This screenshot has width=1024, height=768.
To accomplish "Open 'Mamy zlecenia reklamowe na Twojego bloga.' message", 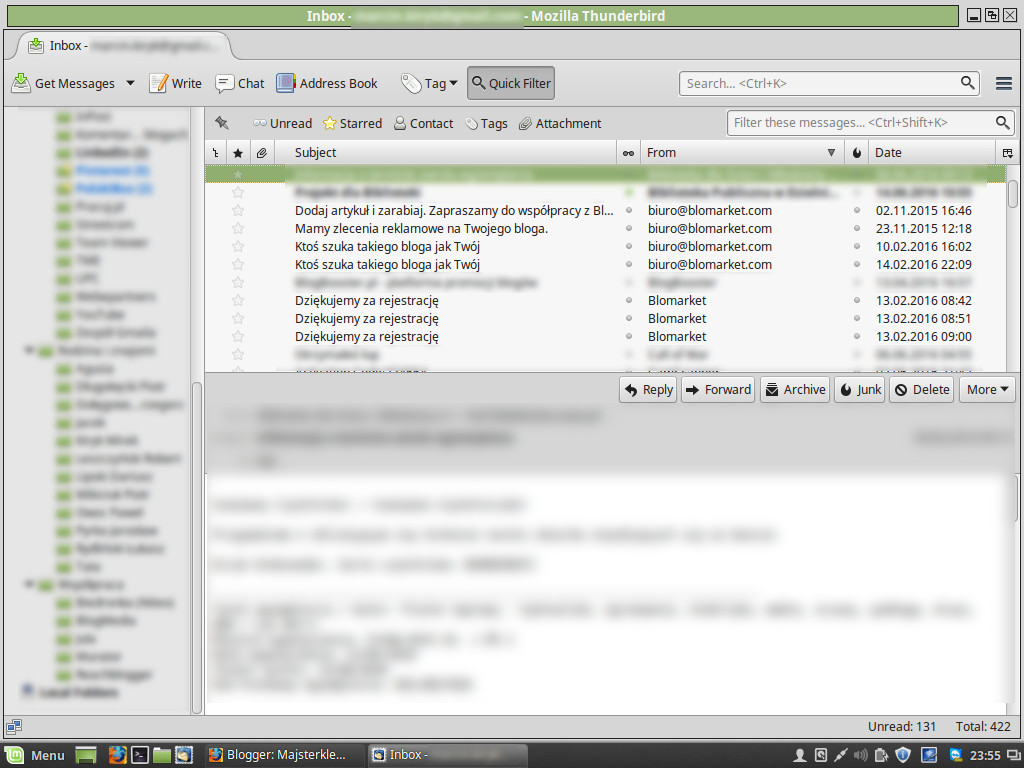I will point(421,229).
